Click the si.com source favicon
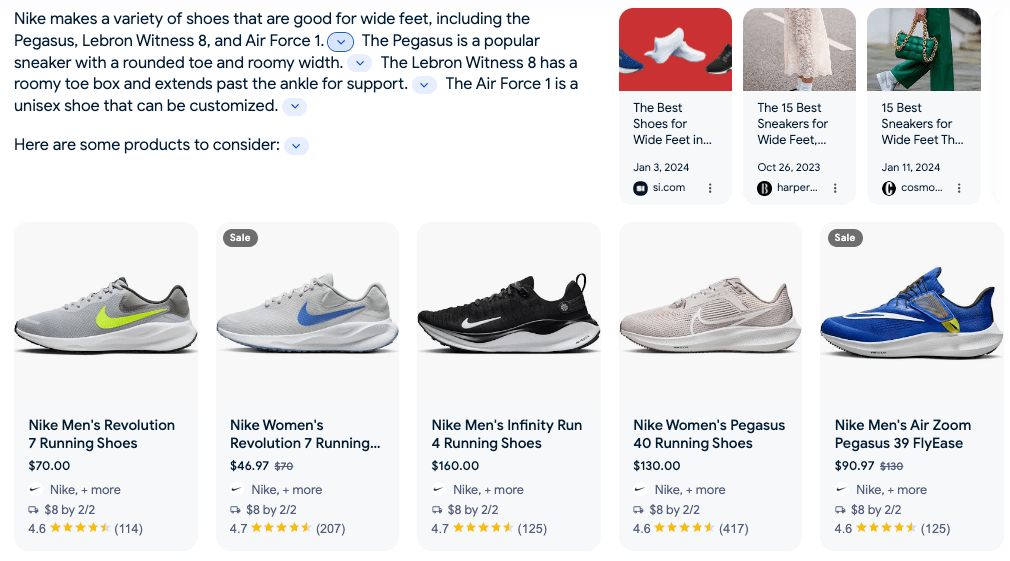 point(641,188)
